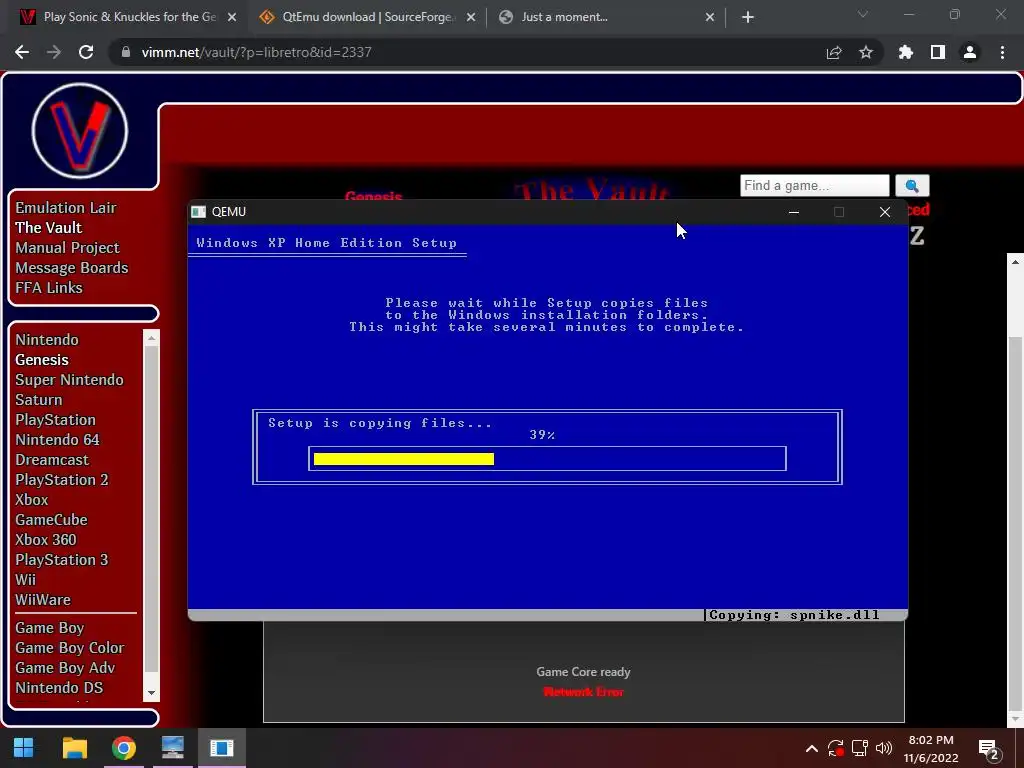Open The Vault link
The image size is (1024, 768).
pos(49,228)
